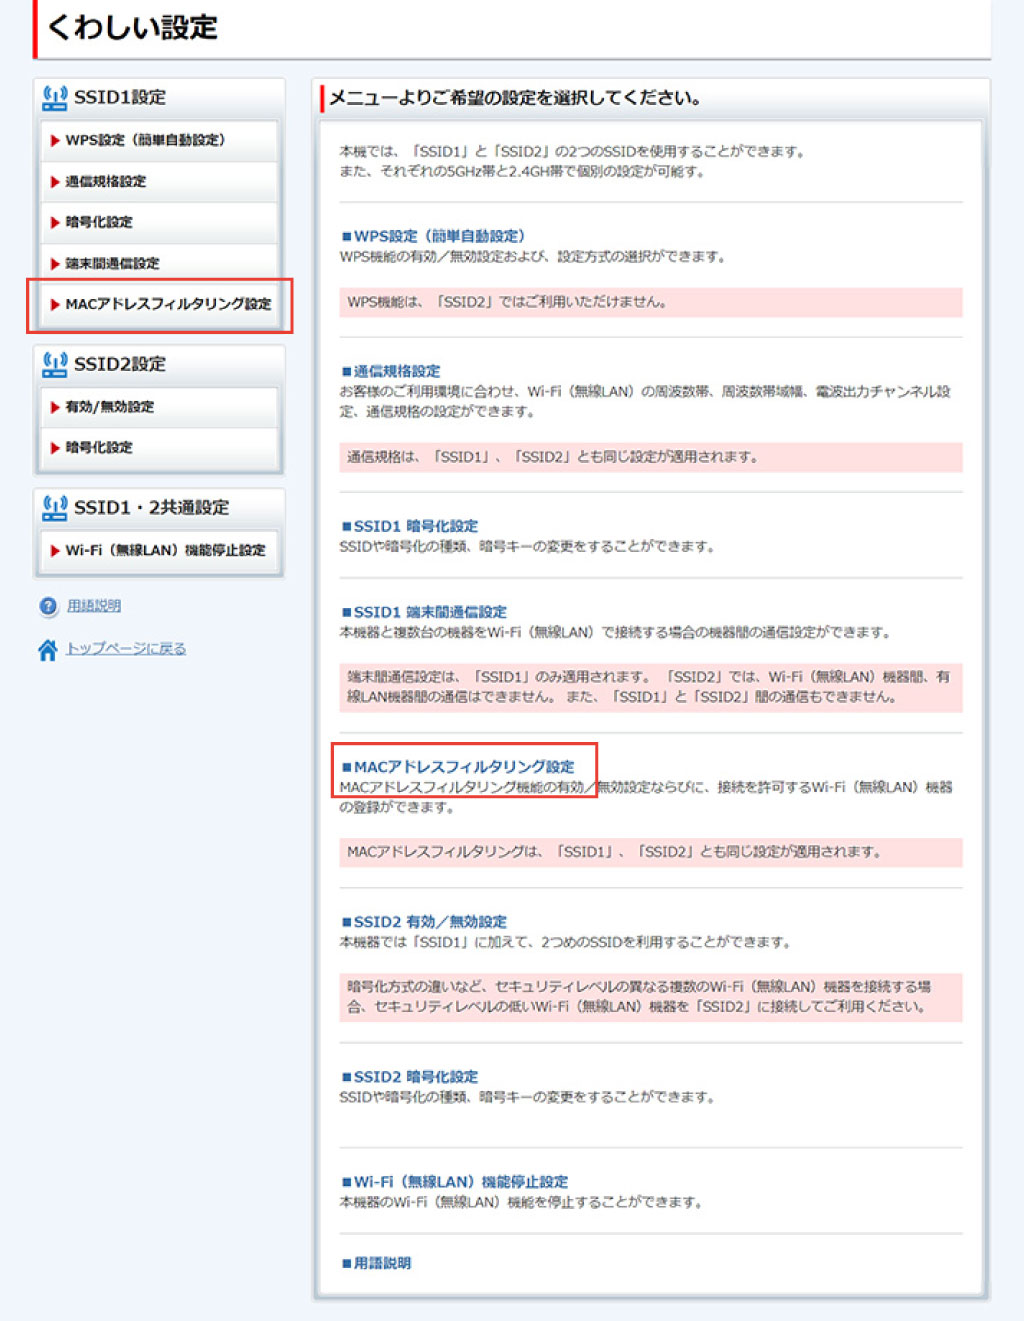Viewport: 1024px width, 1321px height.
Task: Click the SSID2 有効／無効設定 content heading link
Action: (x=430, y=922)
